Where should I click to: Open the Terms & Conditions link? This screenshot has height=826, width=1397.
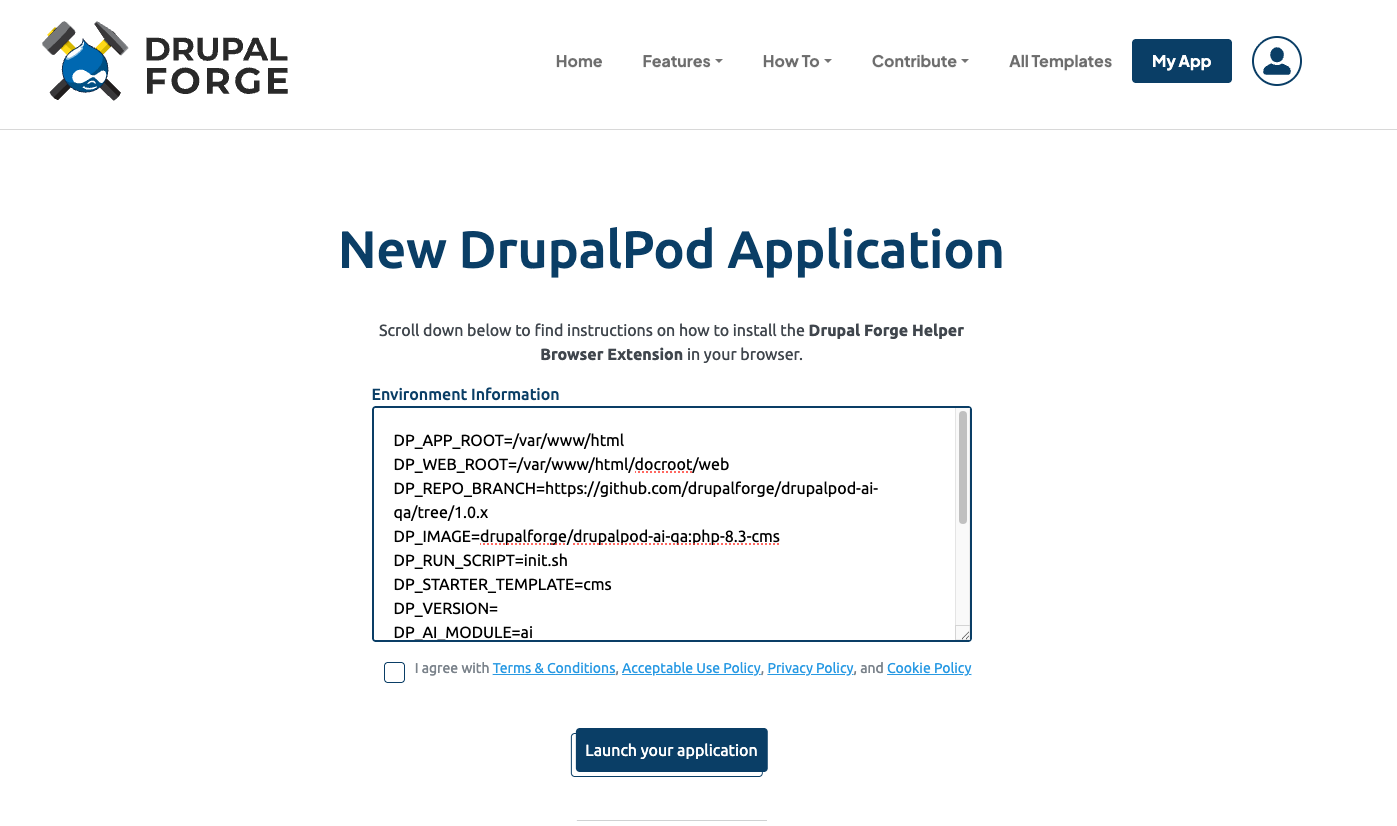pyautogui.click(x=554, y=668)
